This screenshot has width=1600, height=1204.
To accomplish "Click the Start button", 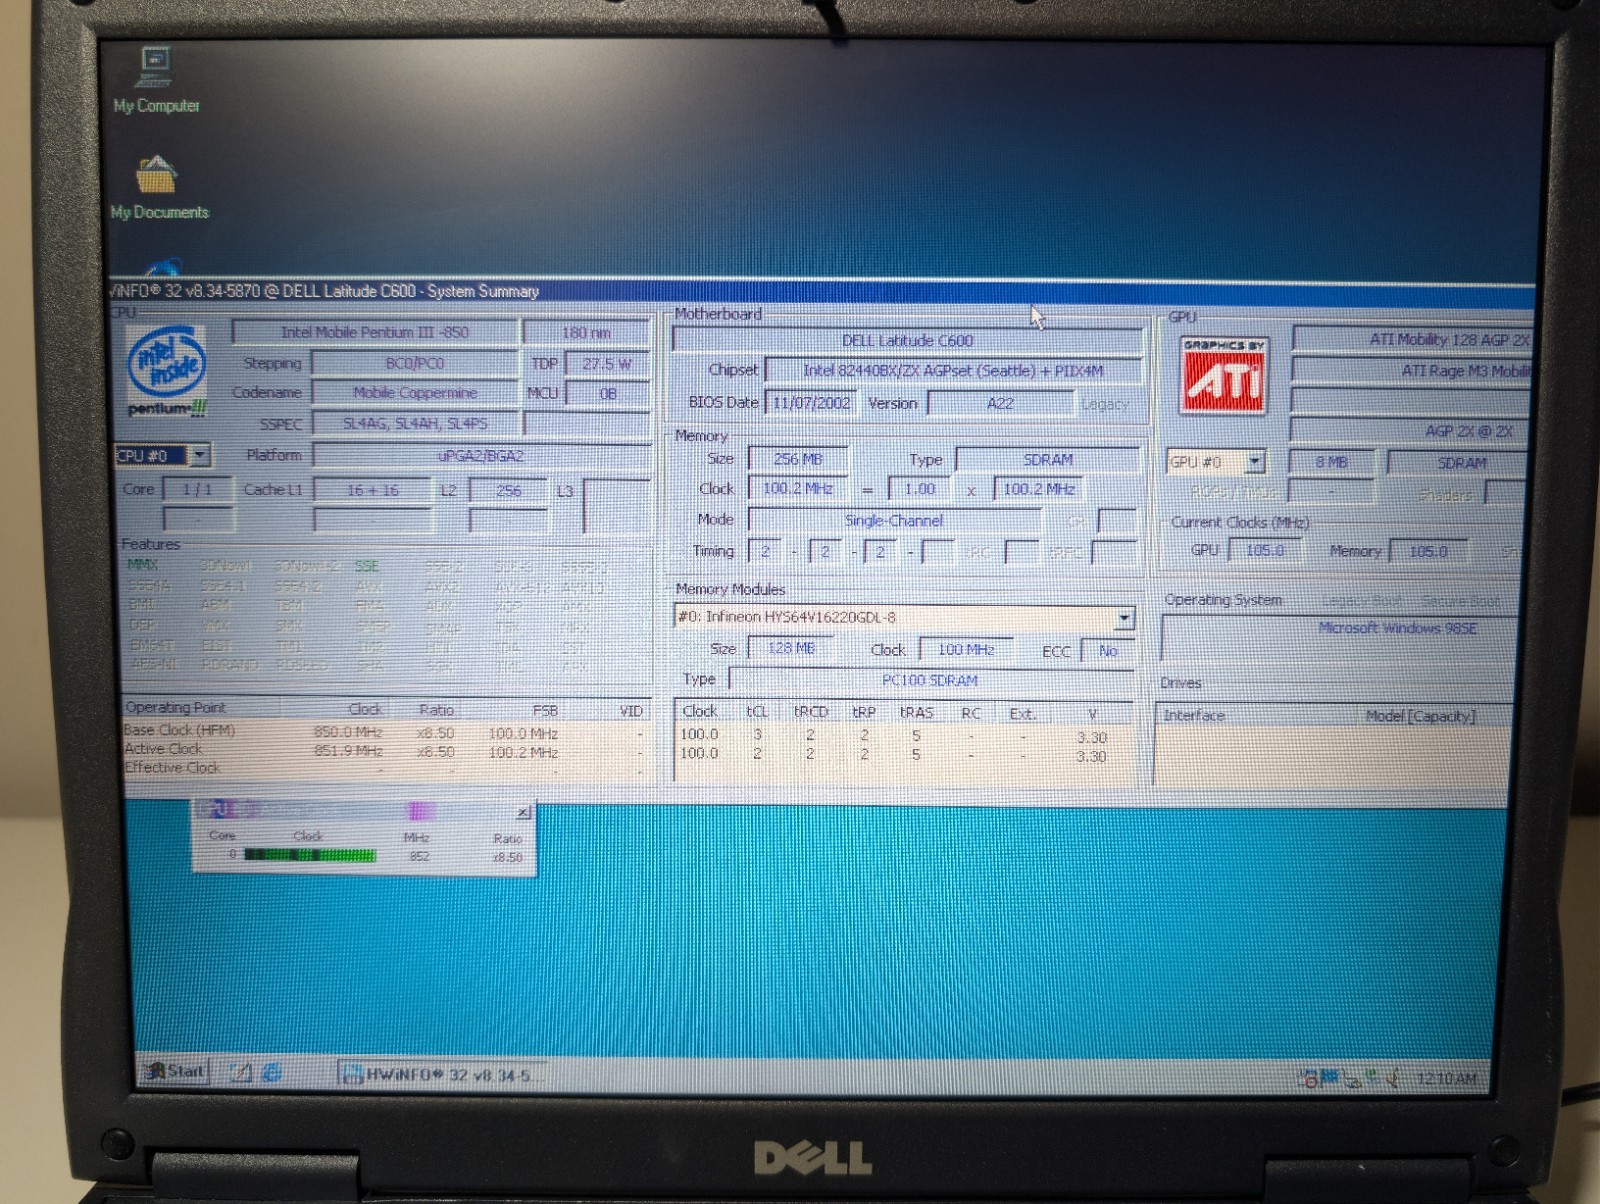I will click(176, 1071).
